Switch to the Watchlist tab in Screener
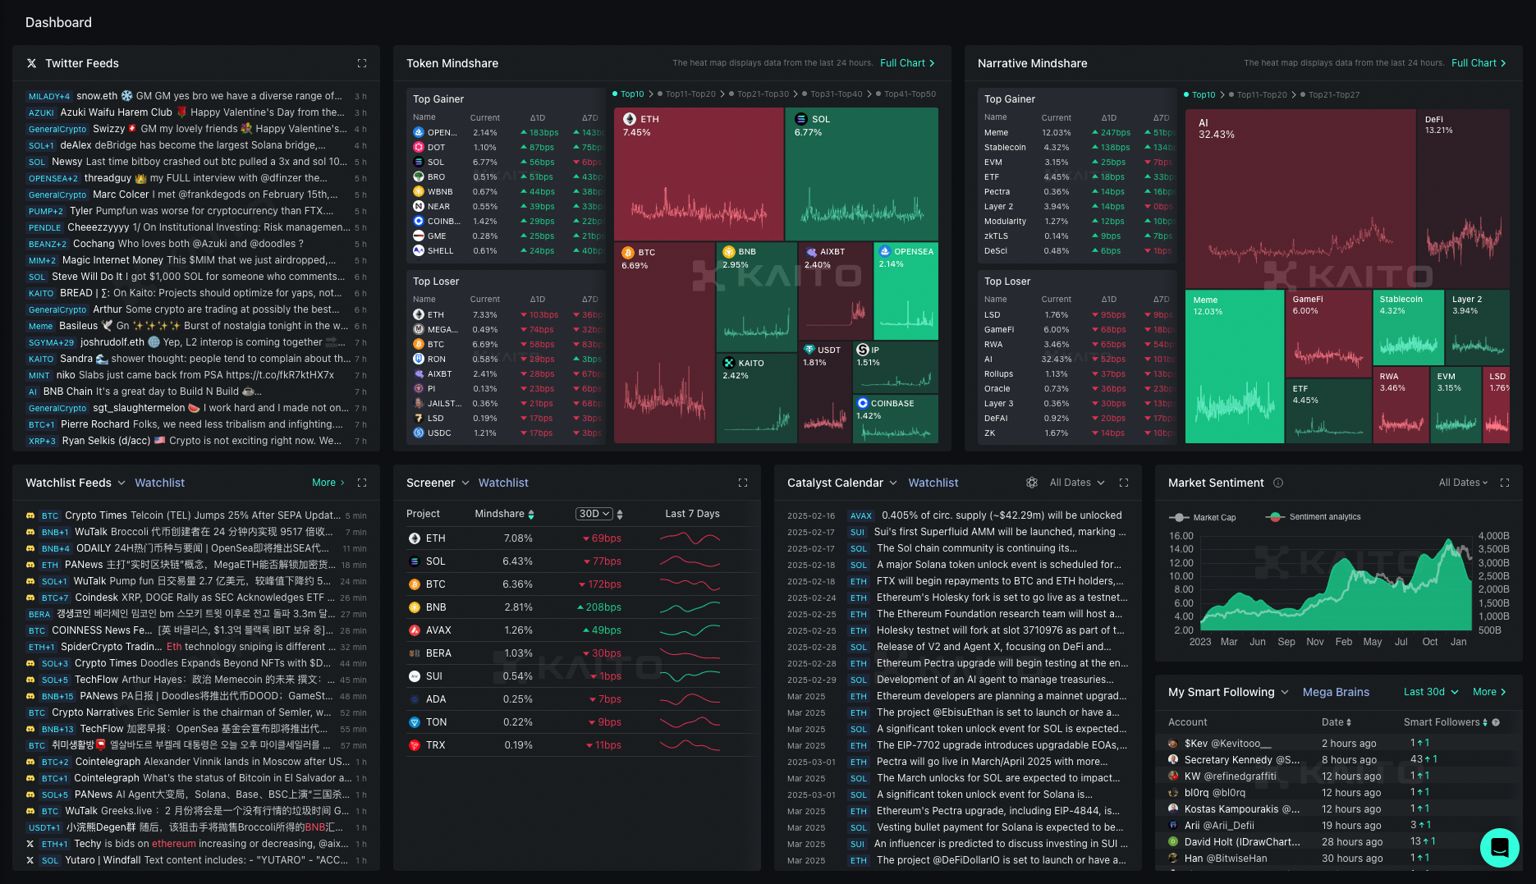 503,483
